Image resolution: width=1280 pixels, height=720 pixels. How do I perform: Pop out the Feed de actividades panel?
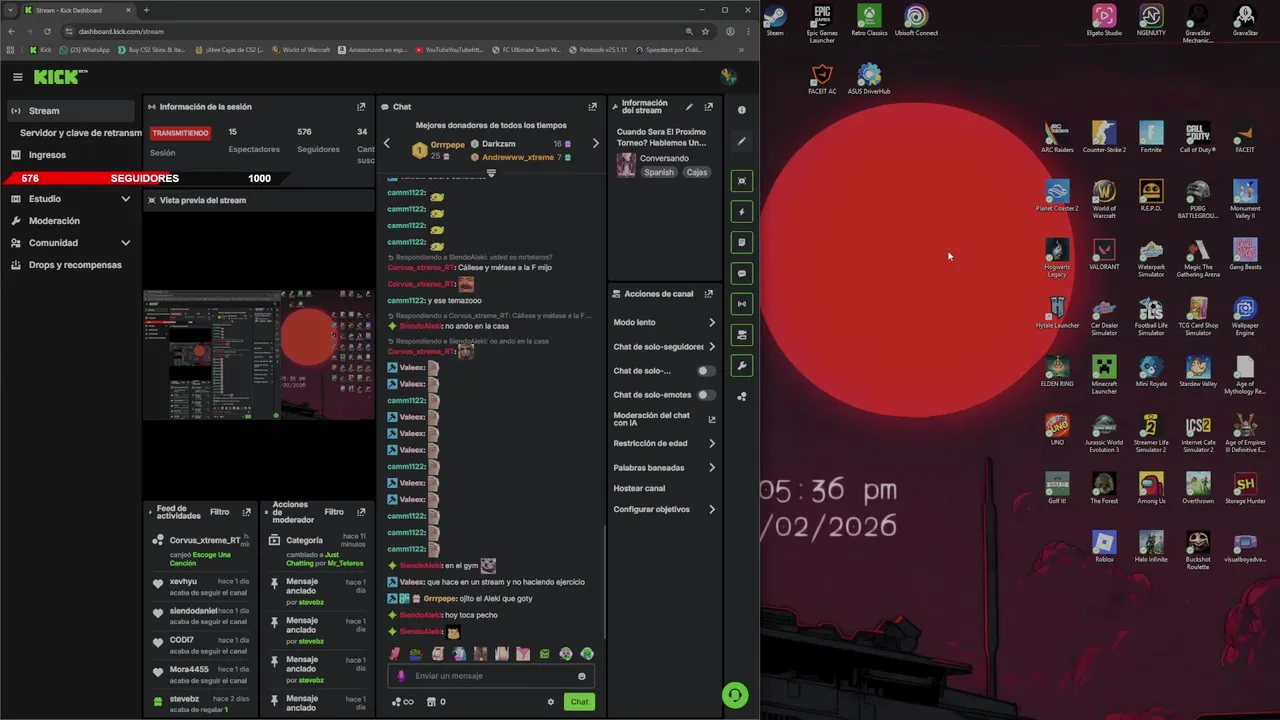coord(247,512)
